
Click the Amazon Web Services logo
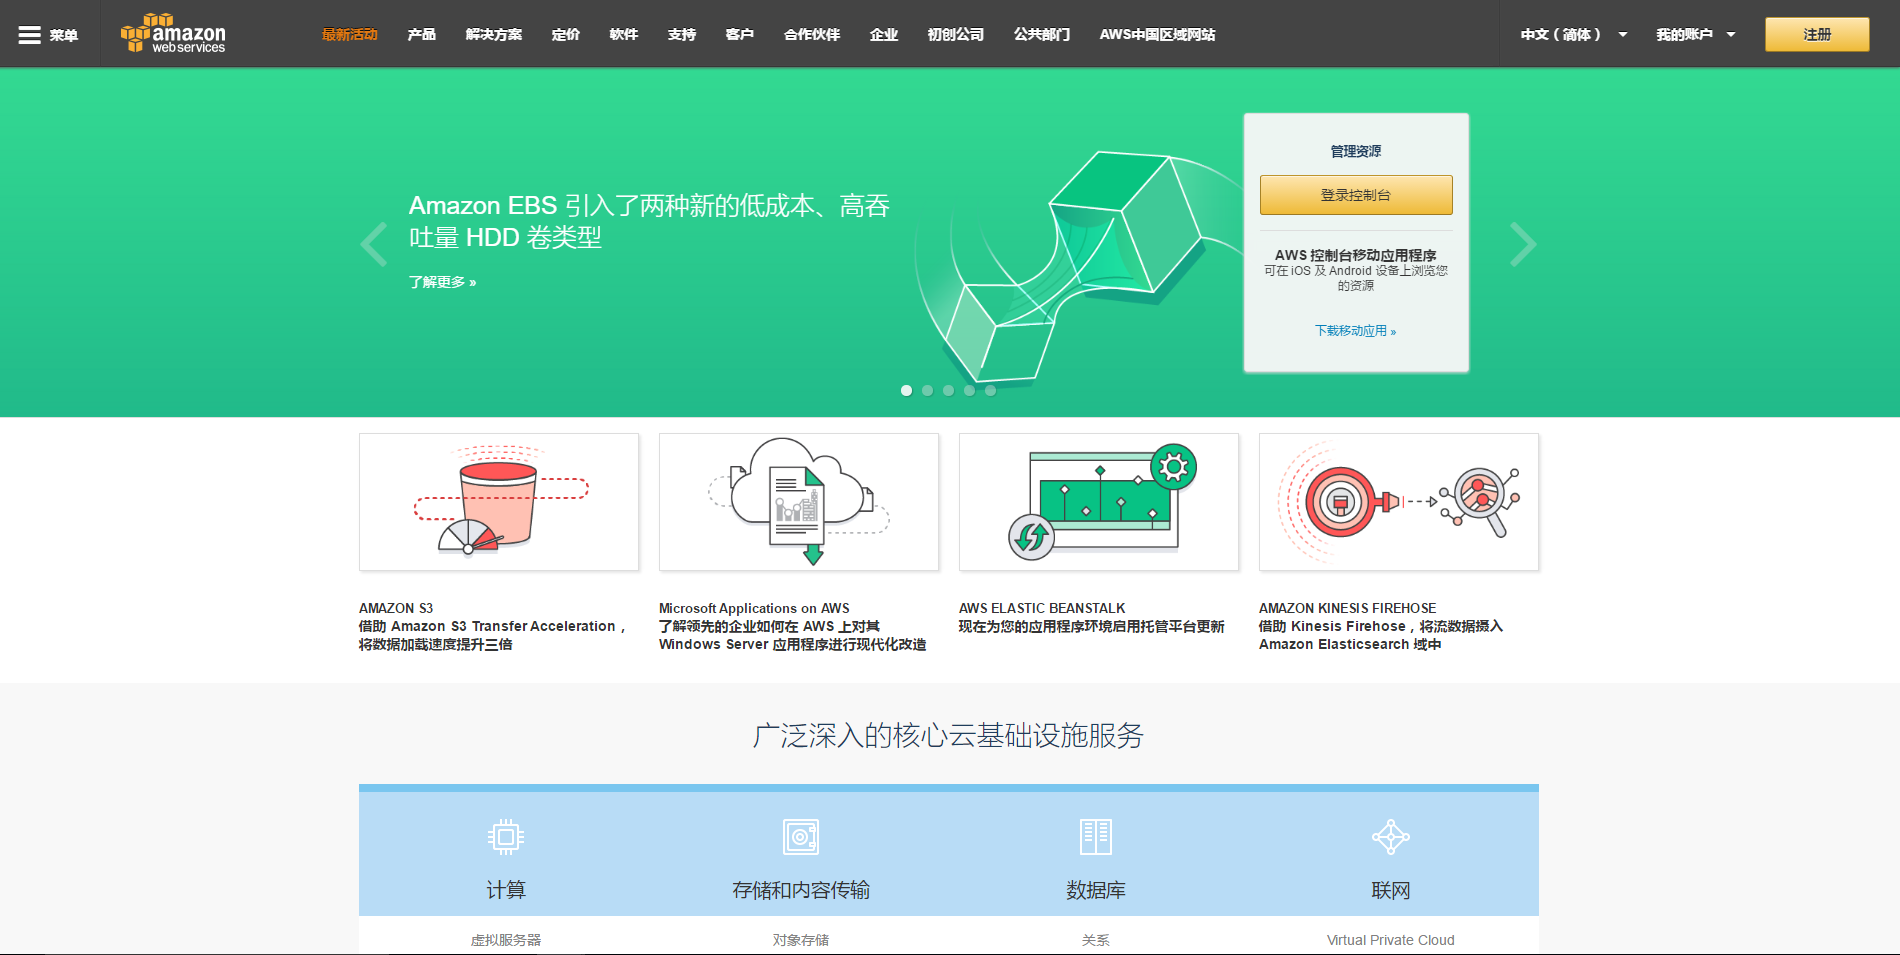click(173, 34)
